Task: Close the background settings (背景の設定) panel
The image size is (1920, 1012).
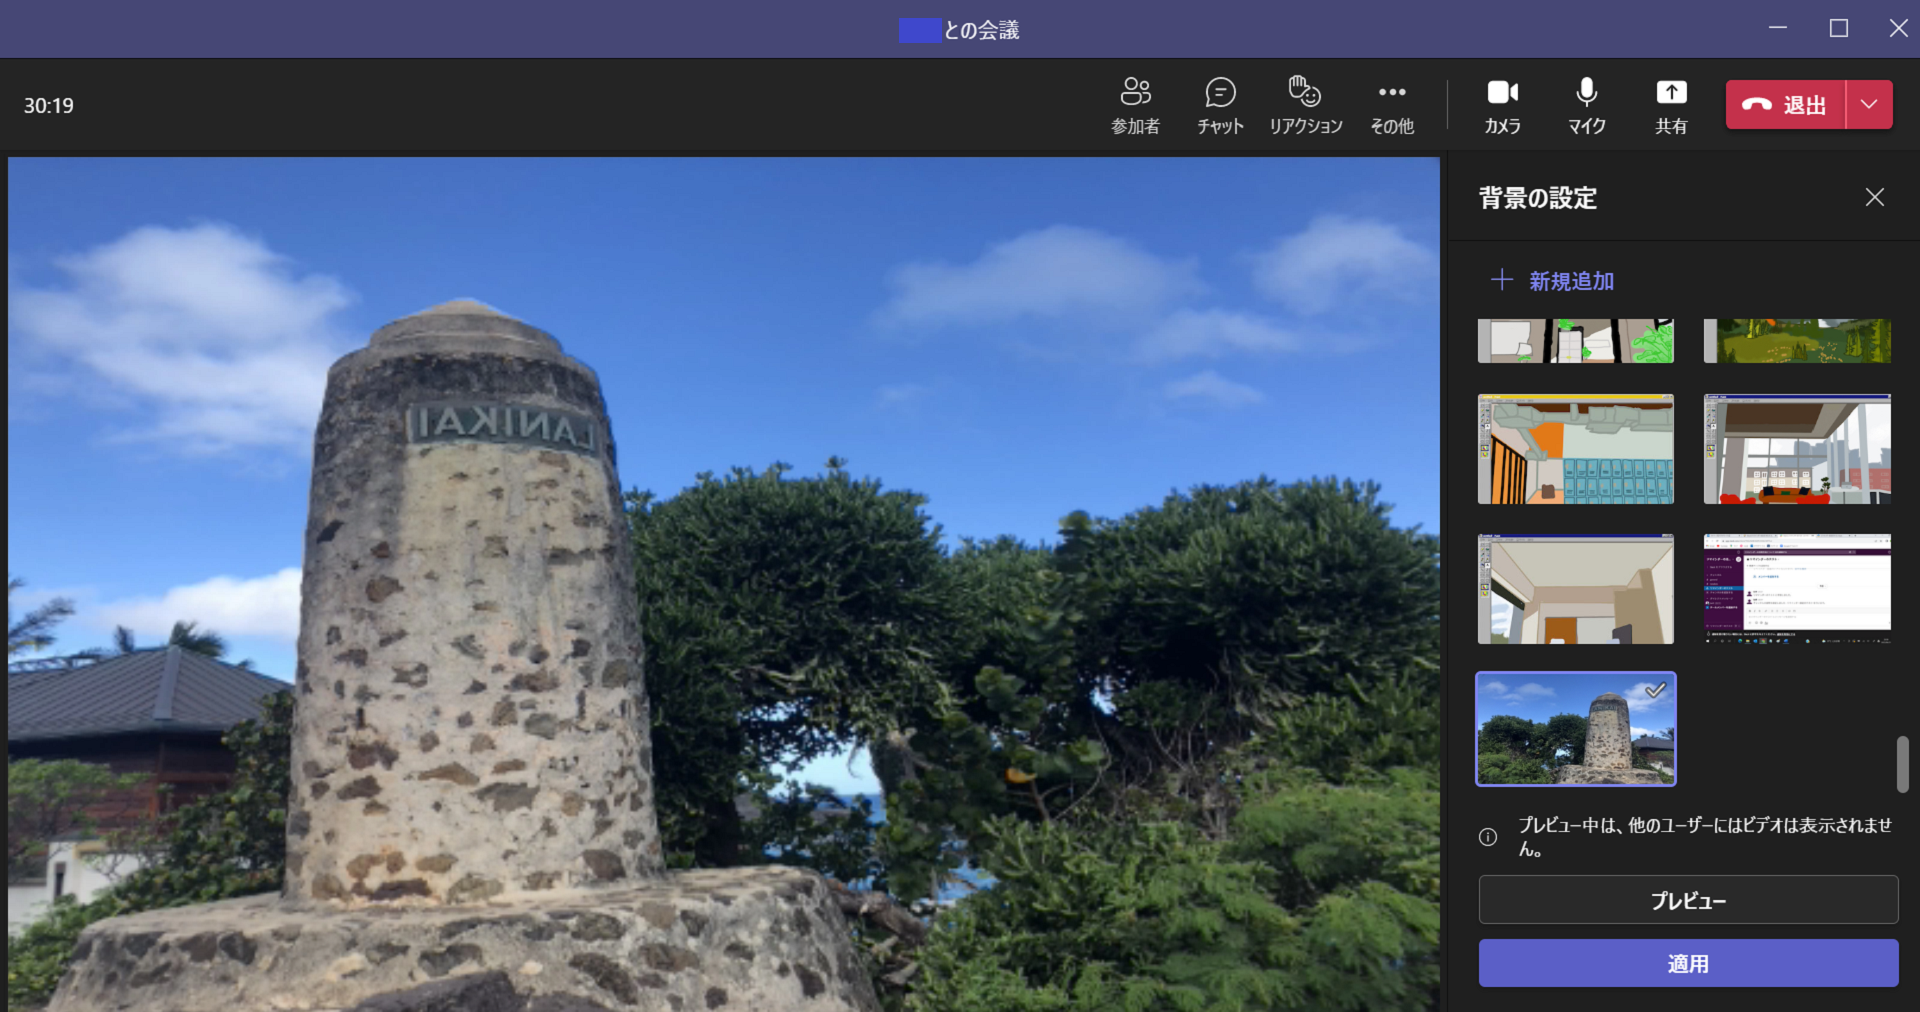Action: (x=1874, y=198)
